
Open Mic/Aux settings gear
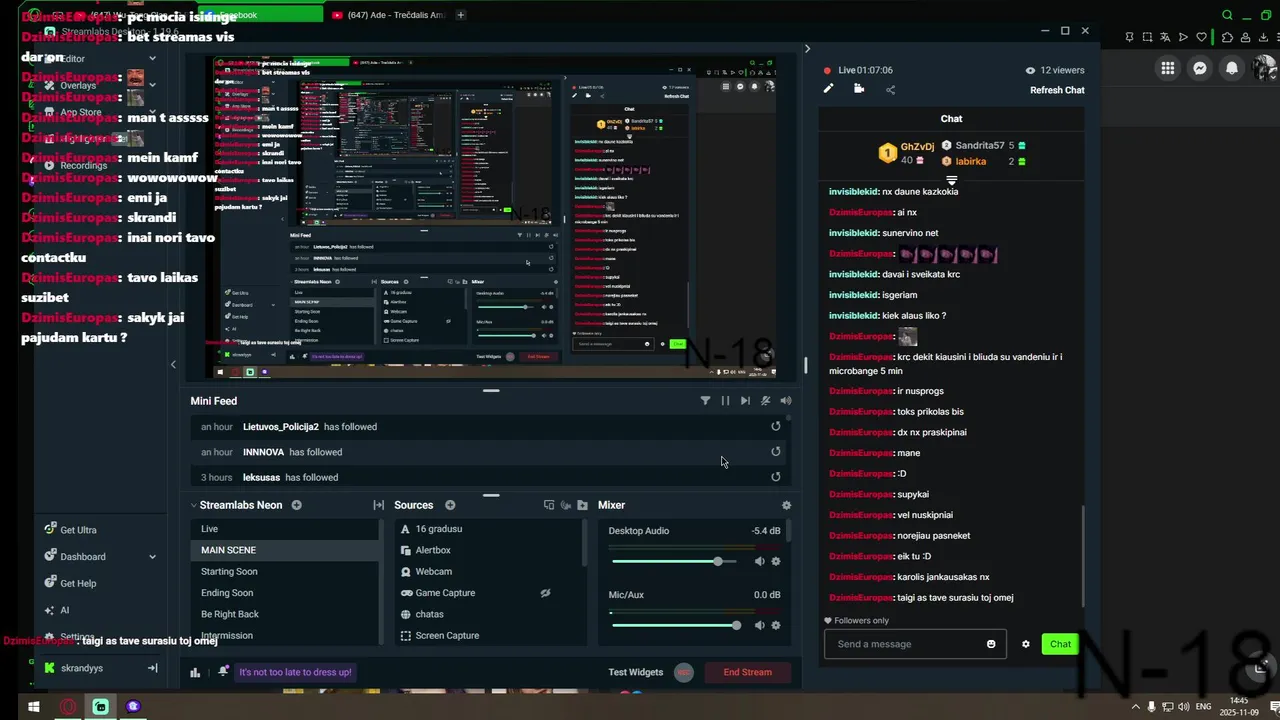point(776,625)
